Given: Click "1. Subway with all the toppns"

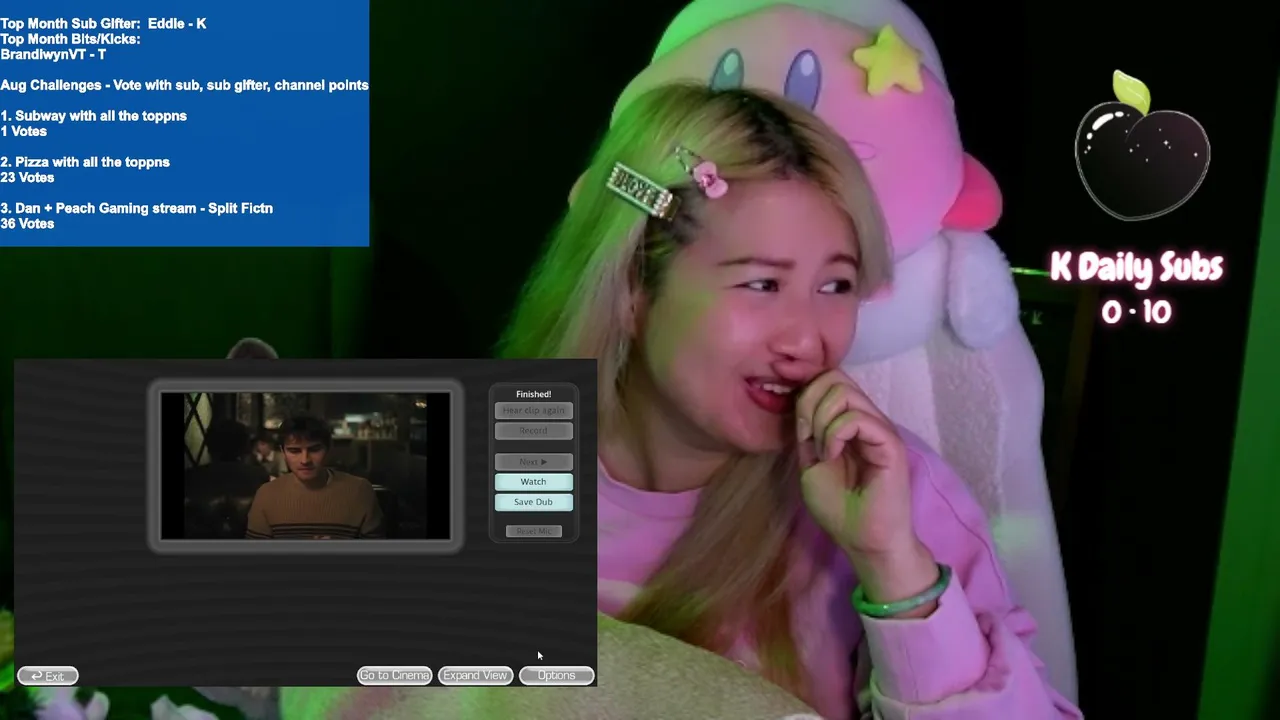Looking at the screenshot, I should (93, 116).
